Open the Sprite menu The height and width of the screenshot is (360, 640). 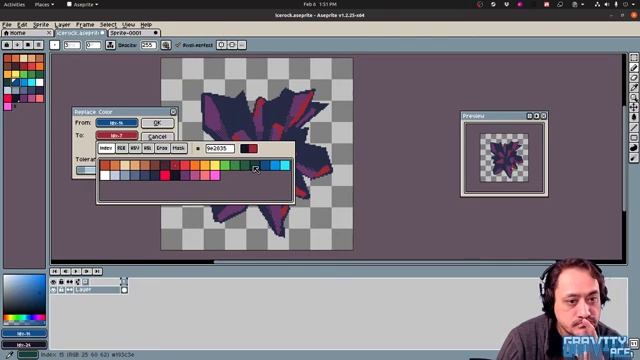(x=41, y=24)
